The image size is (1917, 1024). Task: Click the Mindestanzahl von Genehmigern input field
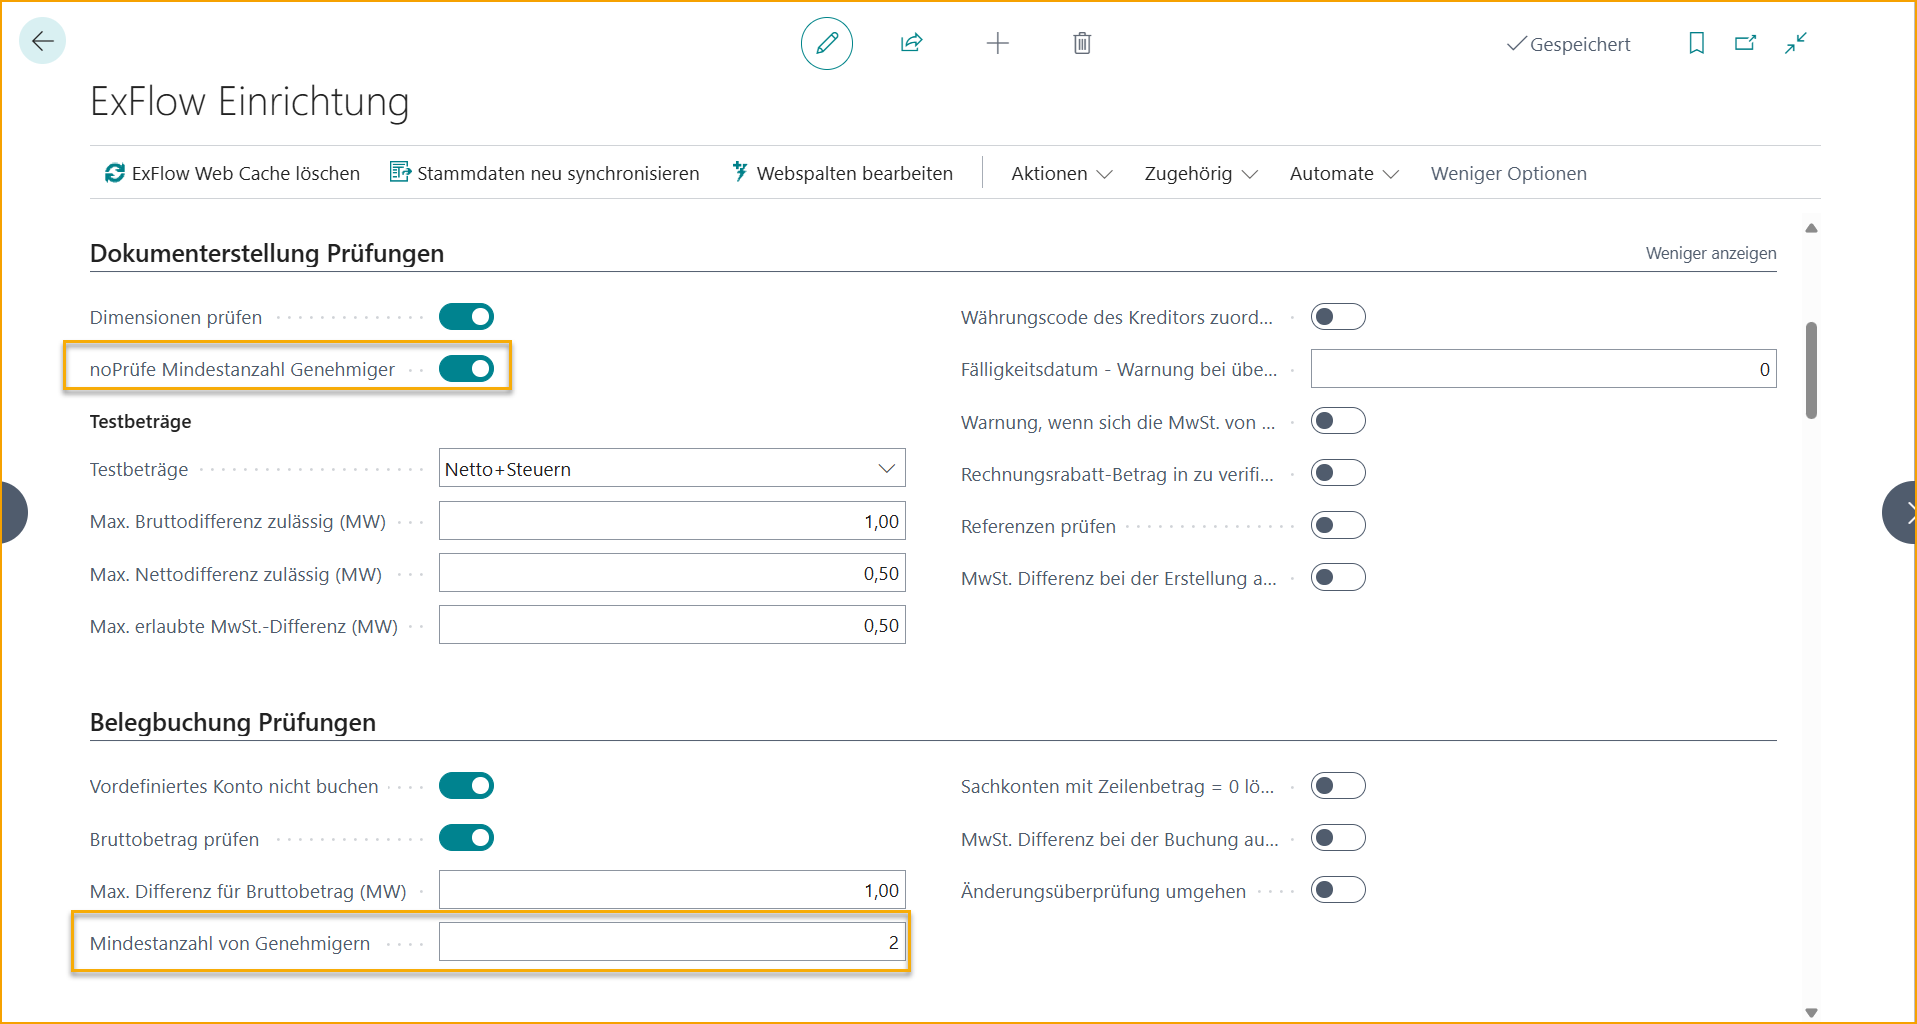coord(672,941)
